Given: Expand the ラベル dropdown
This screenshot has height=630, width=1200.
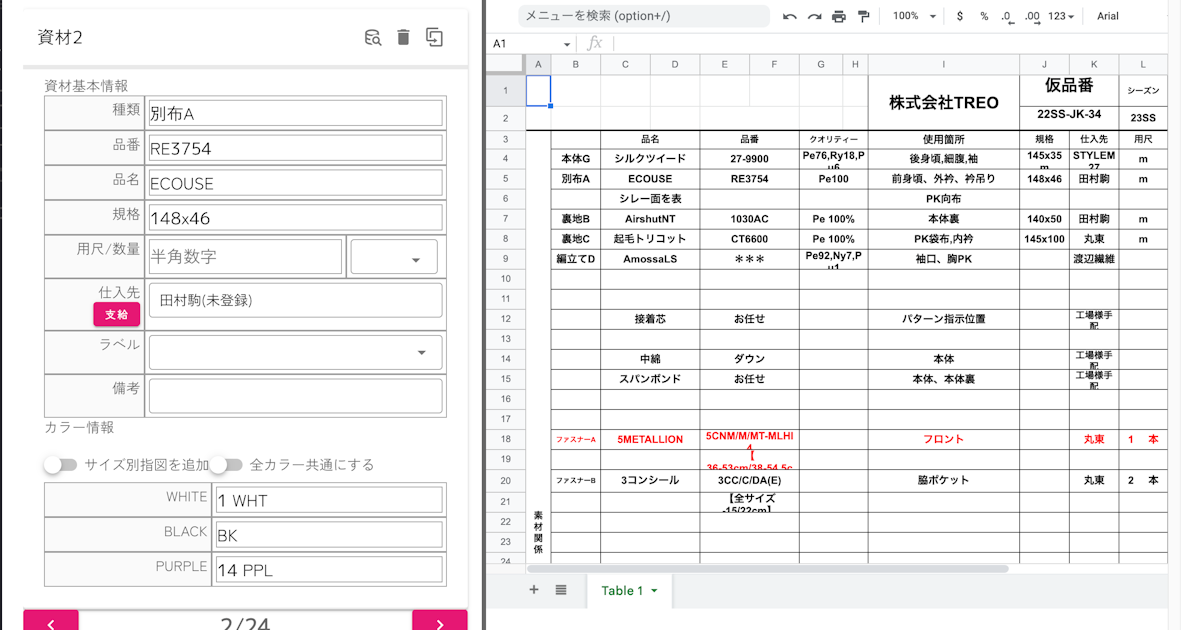Looking at the screenshot, I should tap(295, 352).
